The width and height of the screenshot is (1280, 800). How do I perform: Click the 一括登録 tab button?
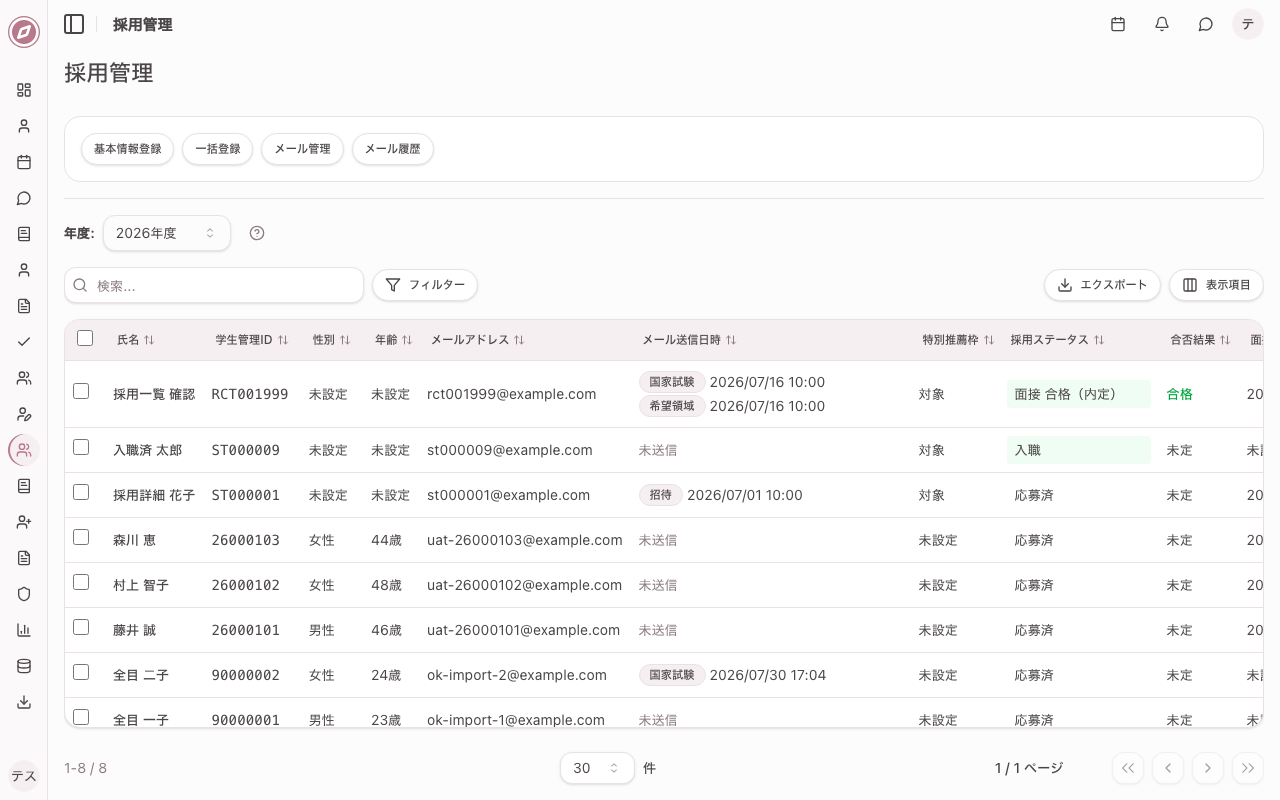tap(217, 149)
